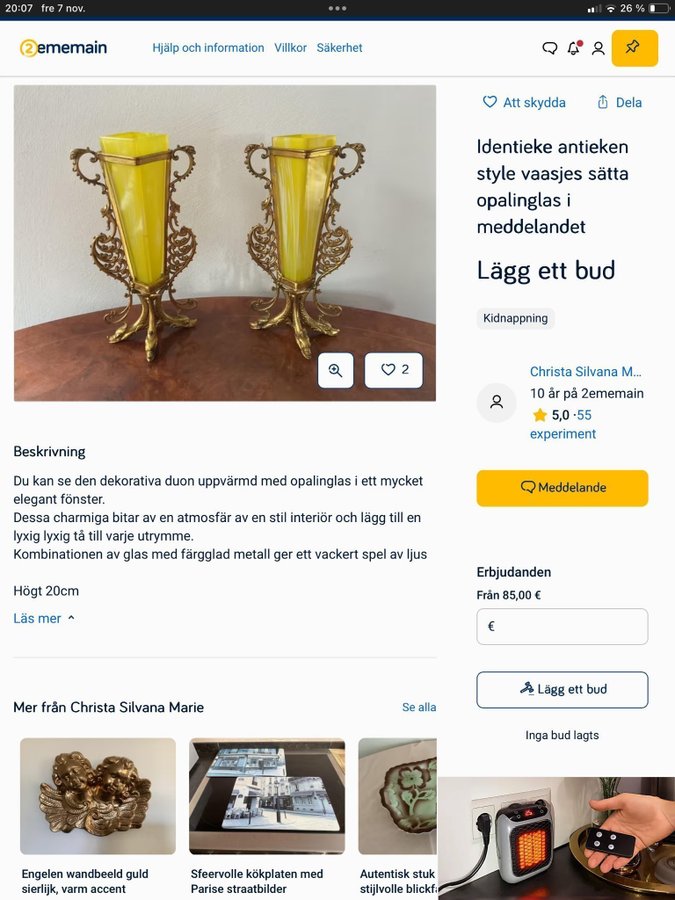Click Se alla link

click(419, 707)
